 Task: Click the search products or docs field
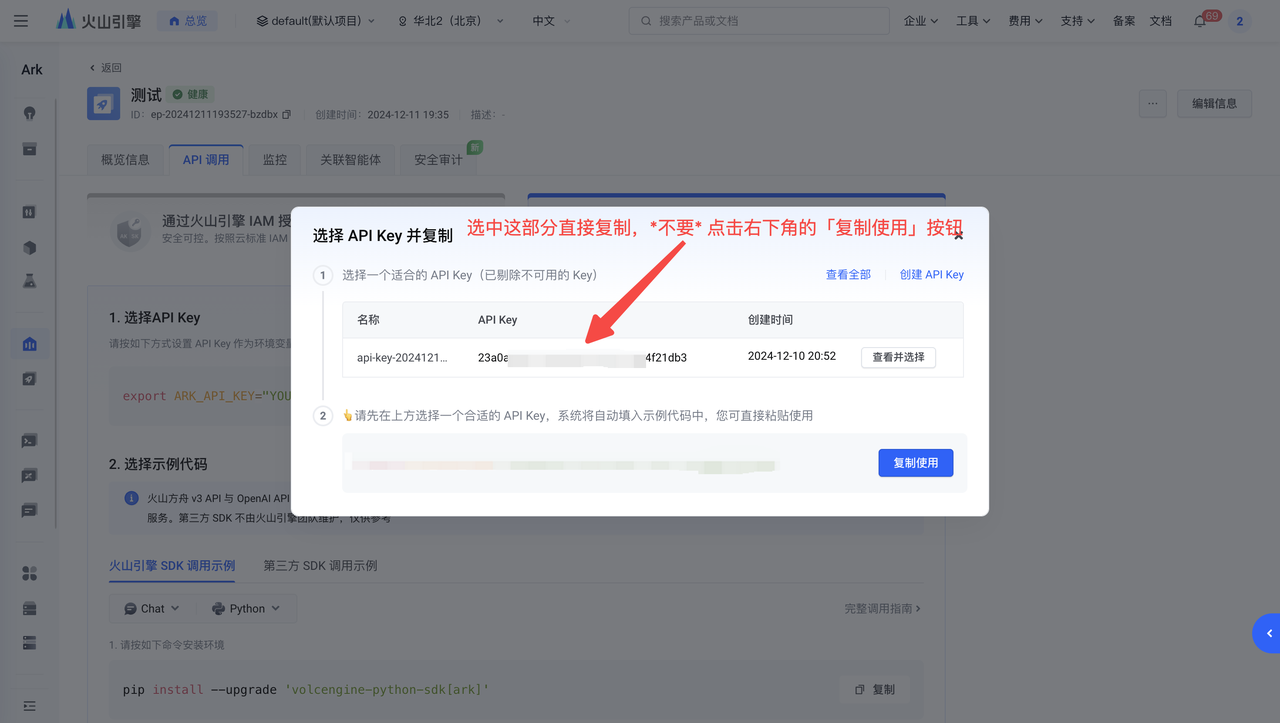(x=760, y=21)
